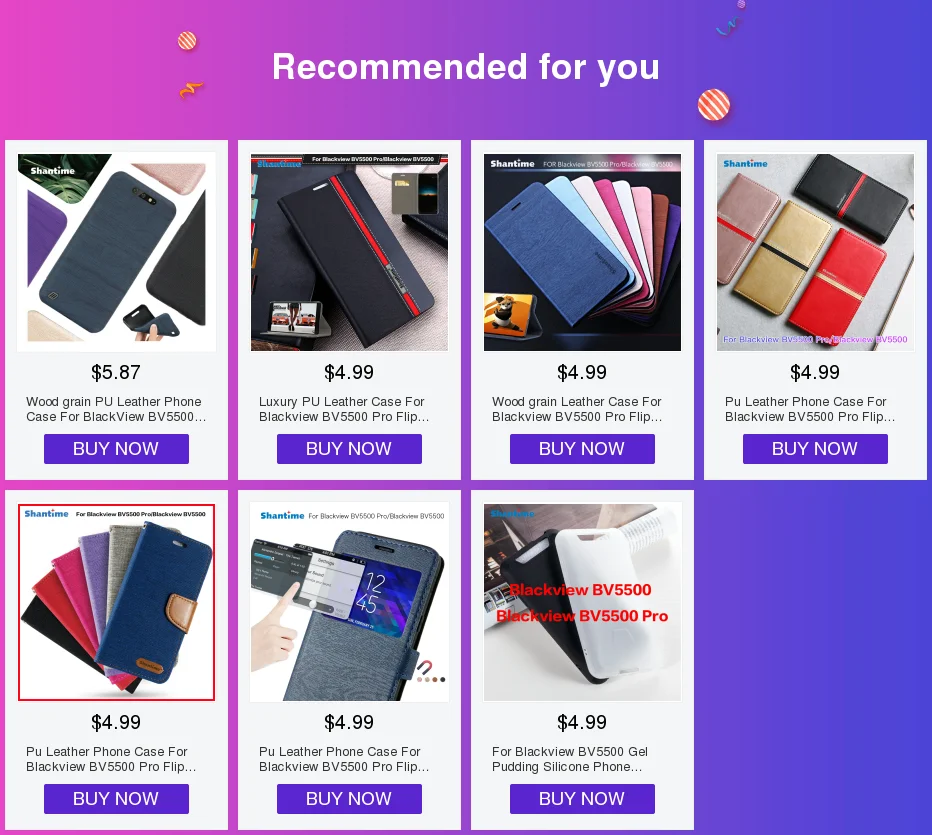
Task: Open the white silicone gel case image
Action: tap(582, 602)
